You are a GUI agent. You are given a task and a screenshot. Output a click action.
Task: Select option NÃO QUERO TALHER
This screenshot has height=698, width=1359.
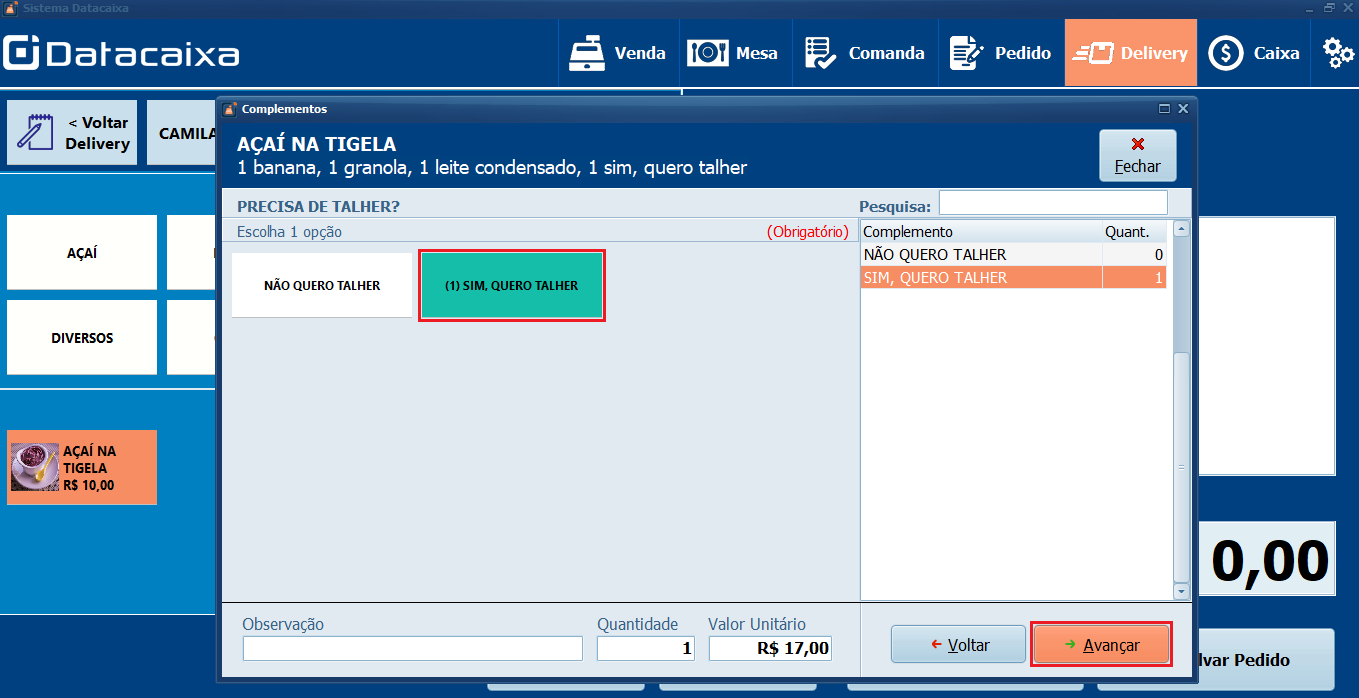click(x=320, y=284)
